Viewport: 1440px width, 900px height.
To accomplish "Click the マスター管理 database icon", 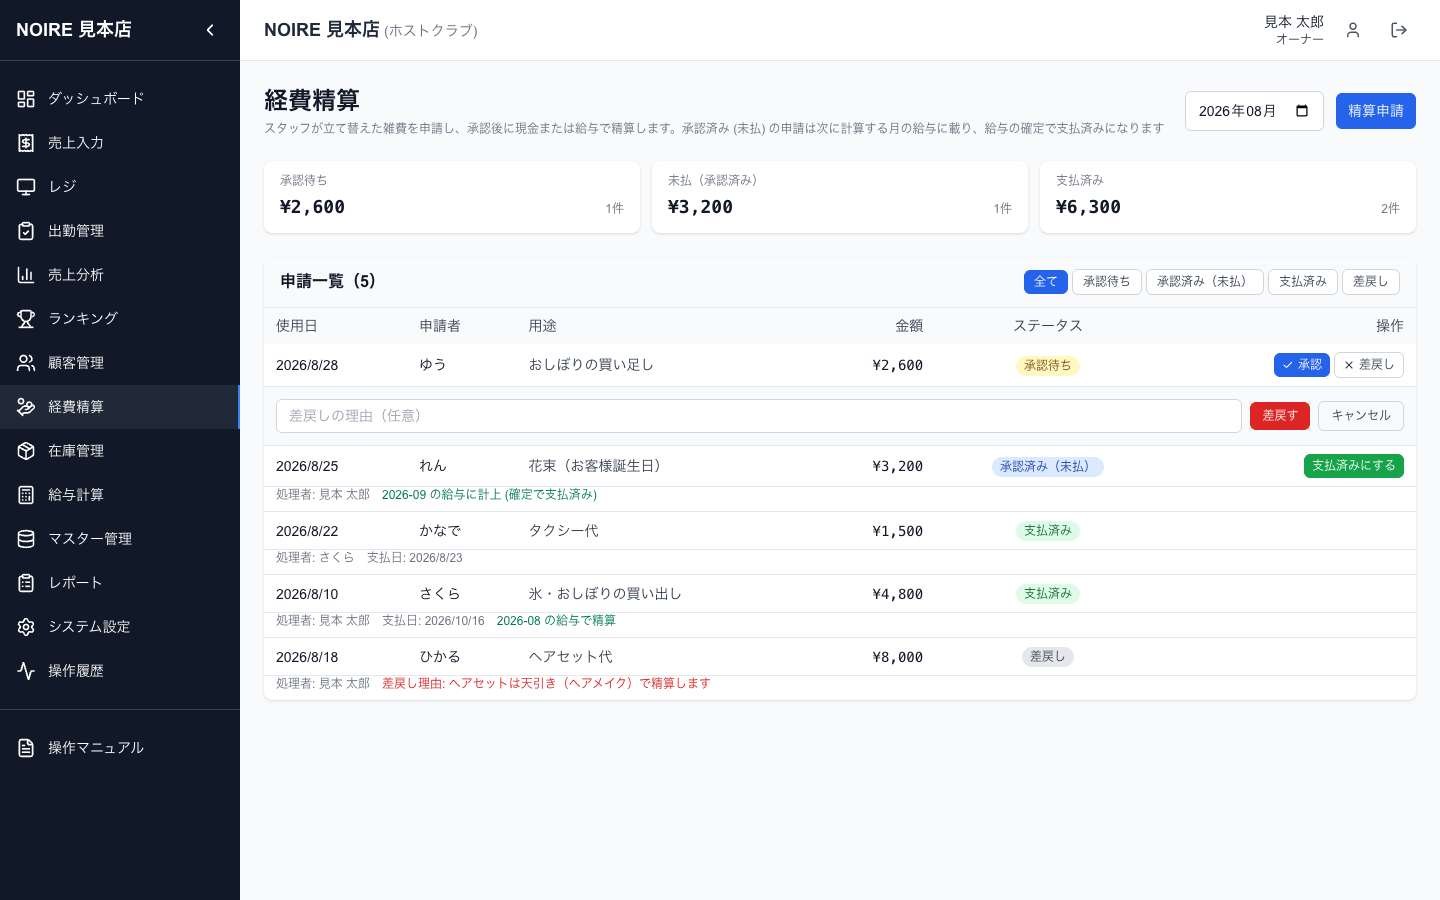I will [x=26, y=539].
